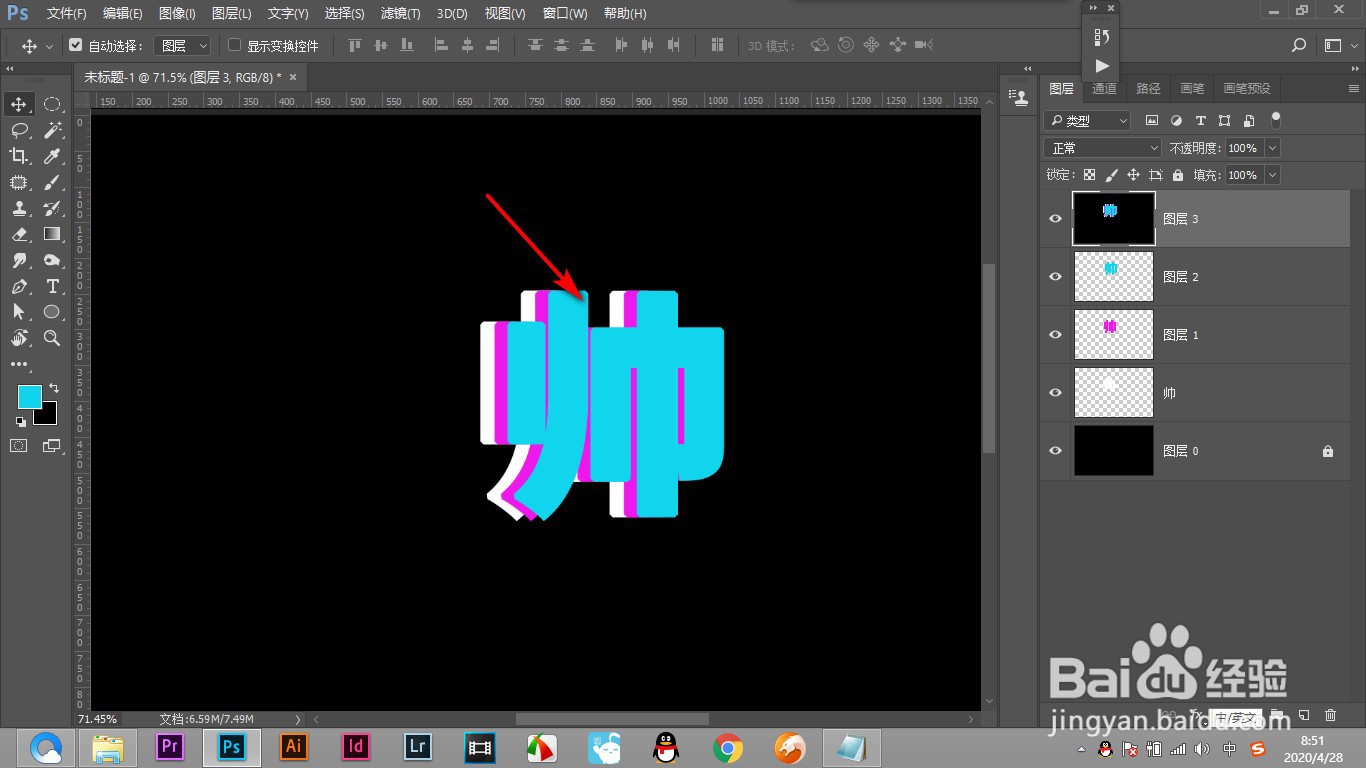Open the 窗口(W) menu
Screen dimensions: 1366x768
(x=565, y=13)
